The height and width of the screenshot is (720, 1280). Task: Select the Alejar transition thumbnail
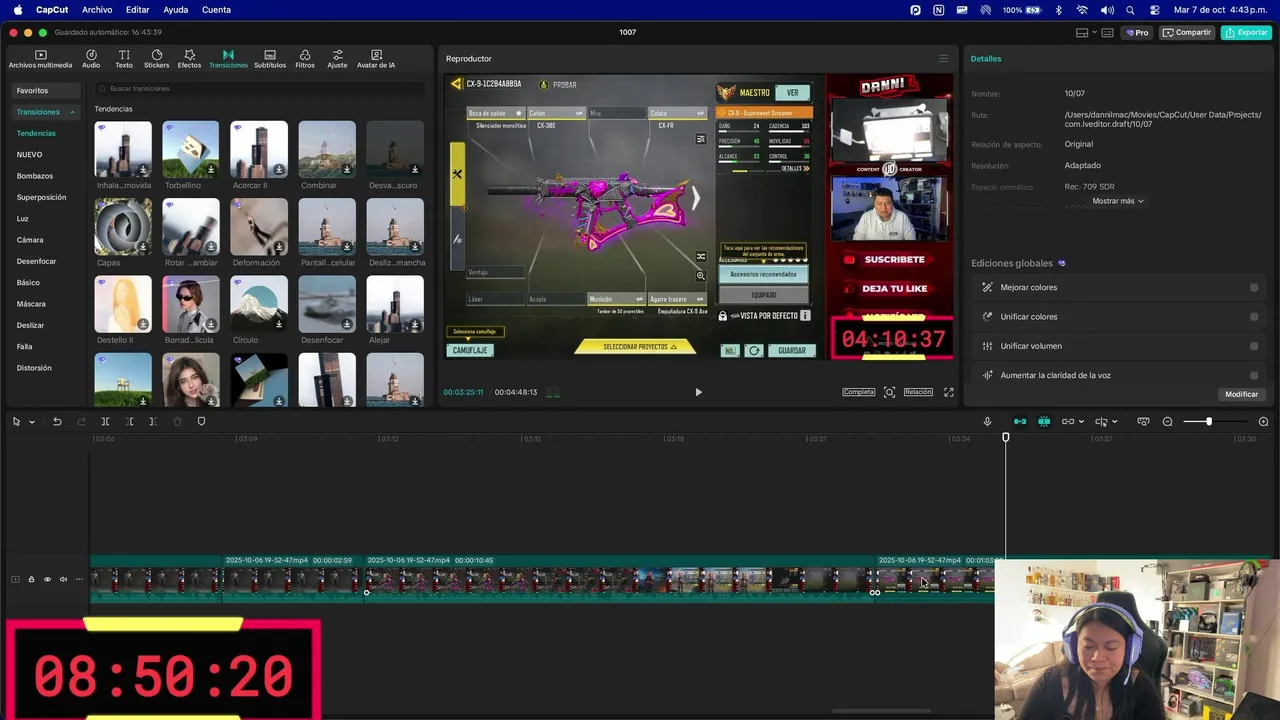395,304
